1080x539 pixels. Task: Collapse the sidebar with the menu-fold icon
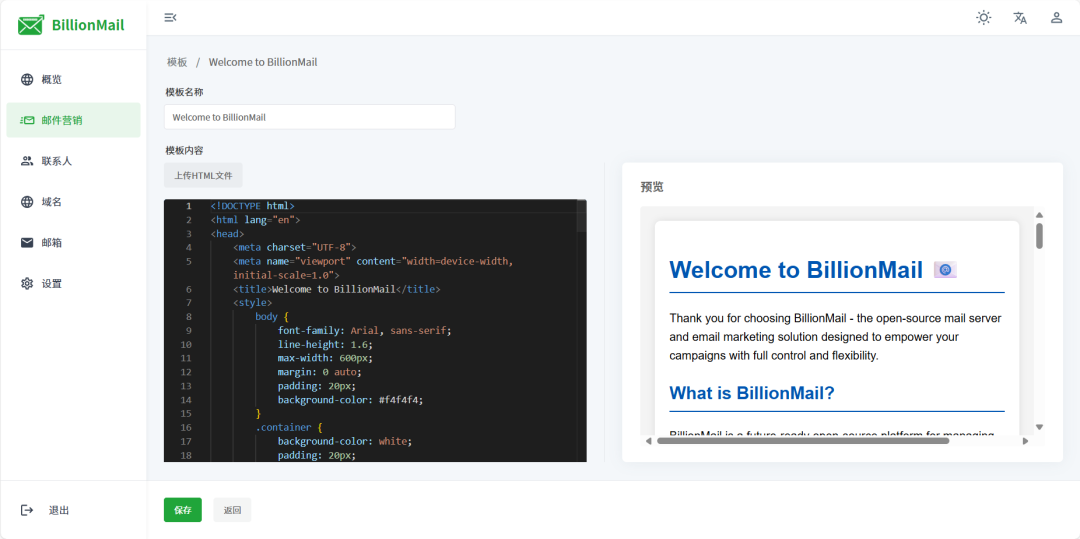tap(170, 18)
